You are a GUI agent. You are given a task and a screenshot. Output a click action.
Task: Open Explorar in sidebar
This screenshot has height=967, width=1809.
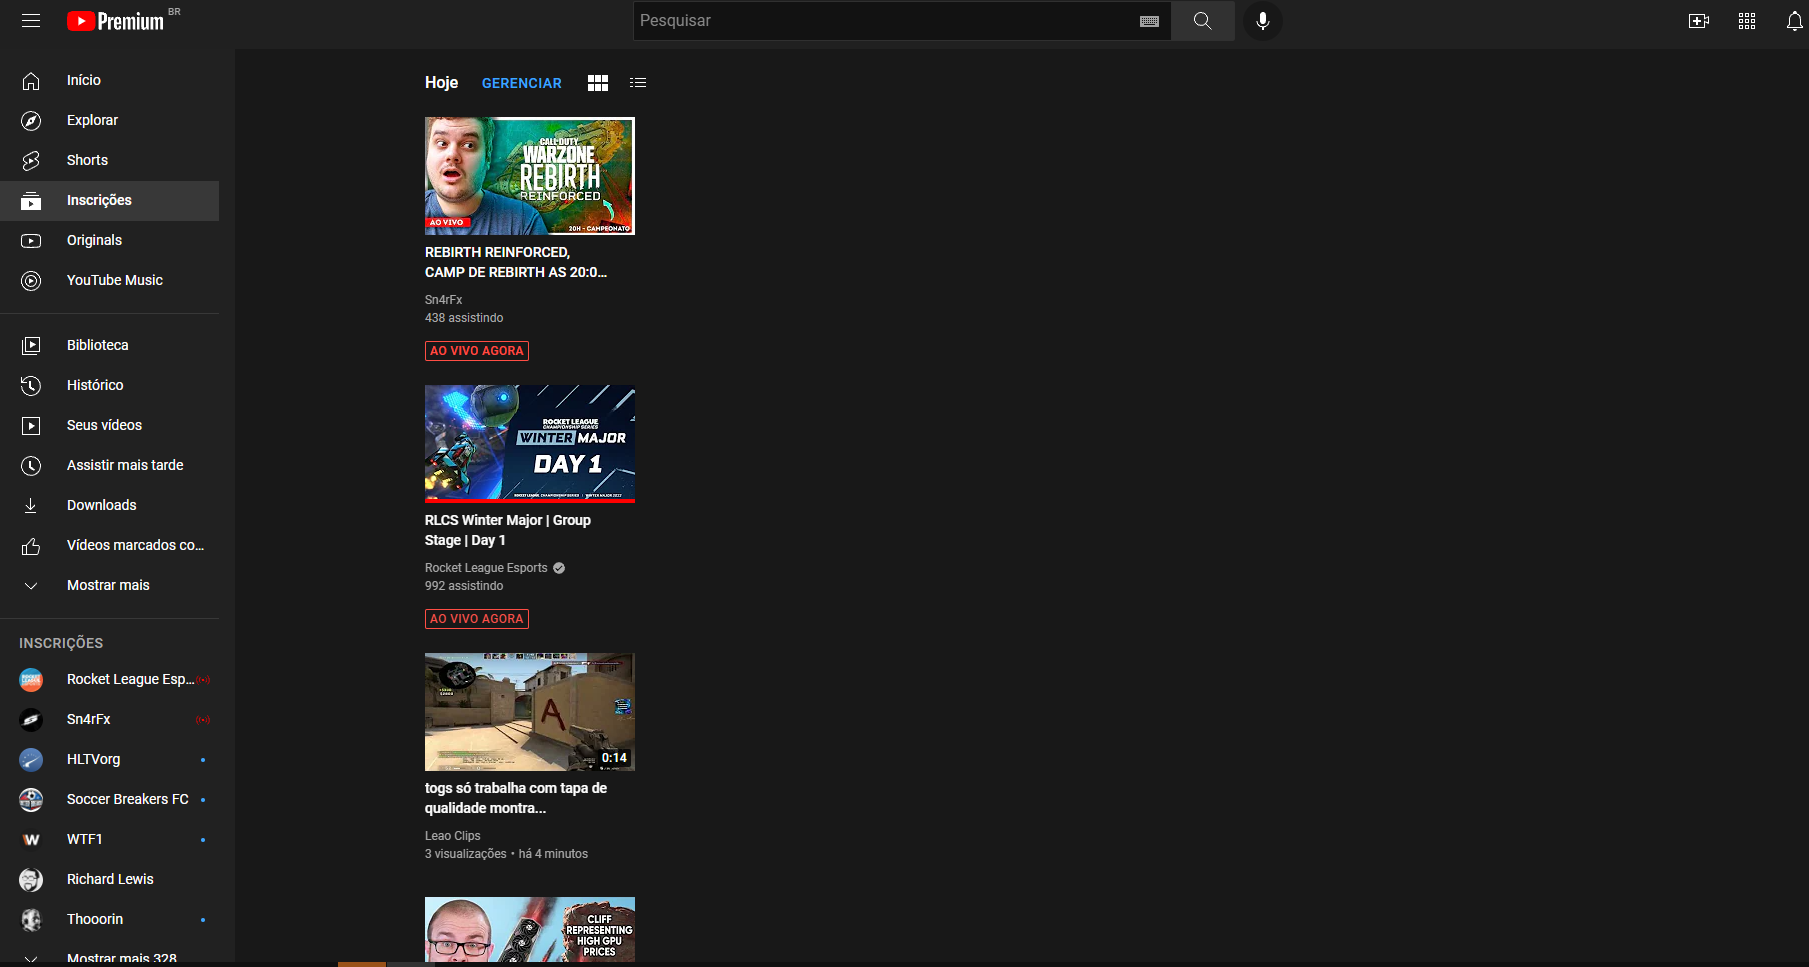110,120
